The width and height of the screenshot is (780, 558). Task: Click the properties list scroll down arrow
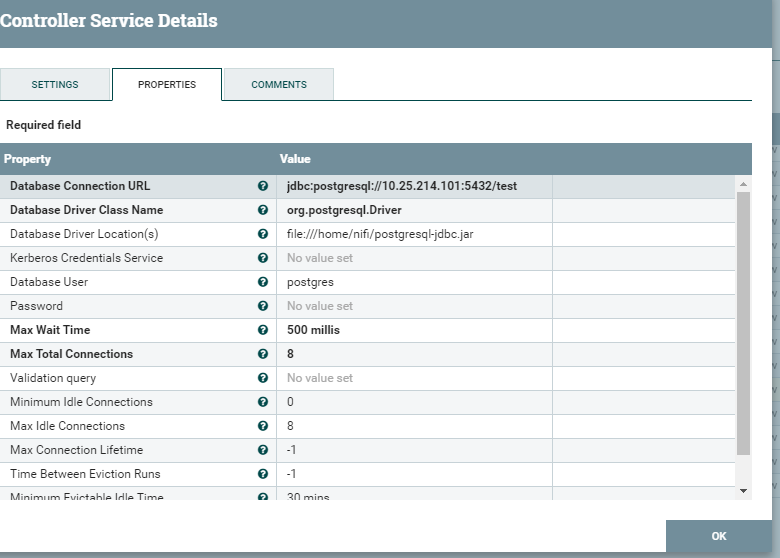click(743, 491)
